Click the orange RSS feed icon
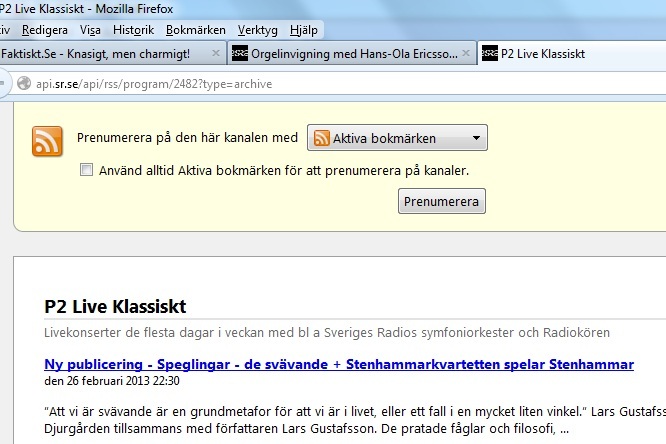The image size is (666, 444). point(47,141)
